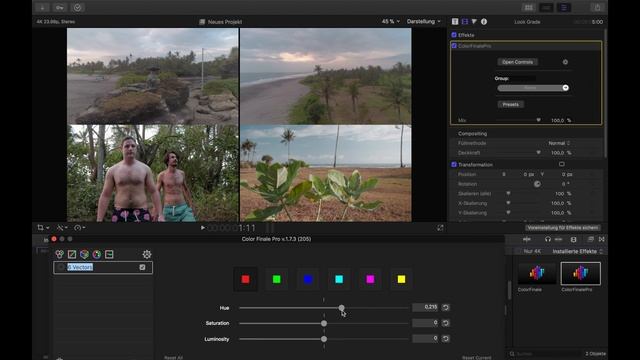This screenshot has width=640, height=360.
Task: Play the viewer clip
Action: tap(202, 228)
